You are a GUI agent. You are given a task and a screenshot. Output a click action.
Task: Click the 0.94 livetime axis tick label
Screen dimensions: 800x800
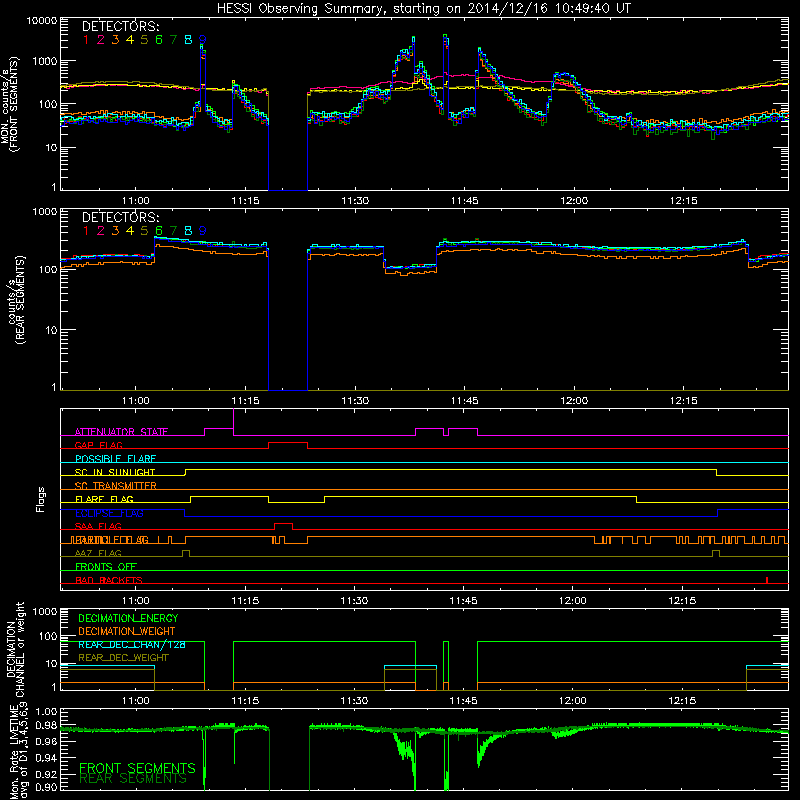pos(46,758)
